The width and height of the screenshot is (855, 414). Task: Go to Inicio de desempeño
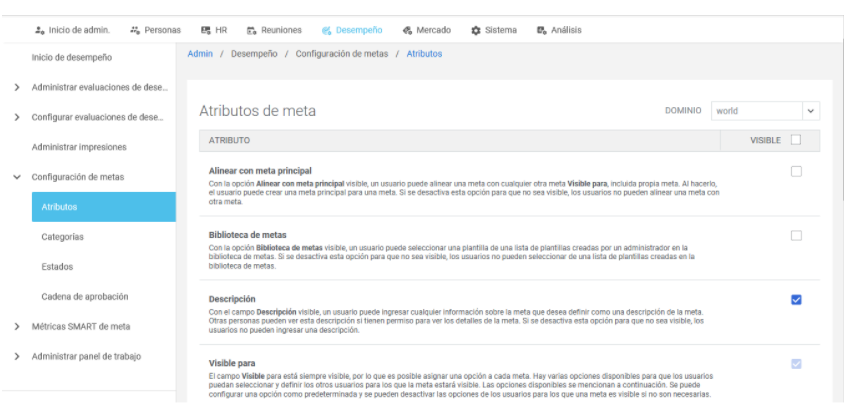pos(71,57)
